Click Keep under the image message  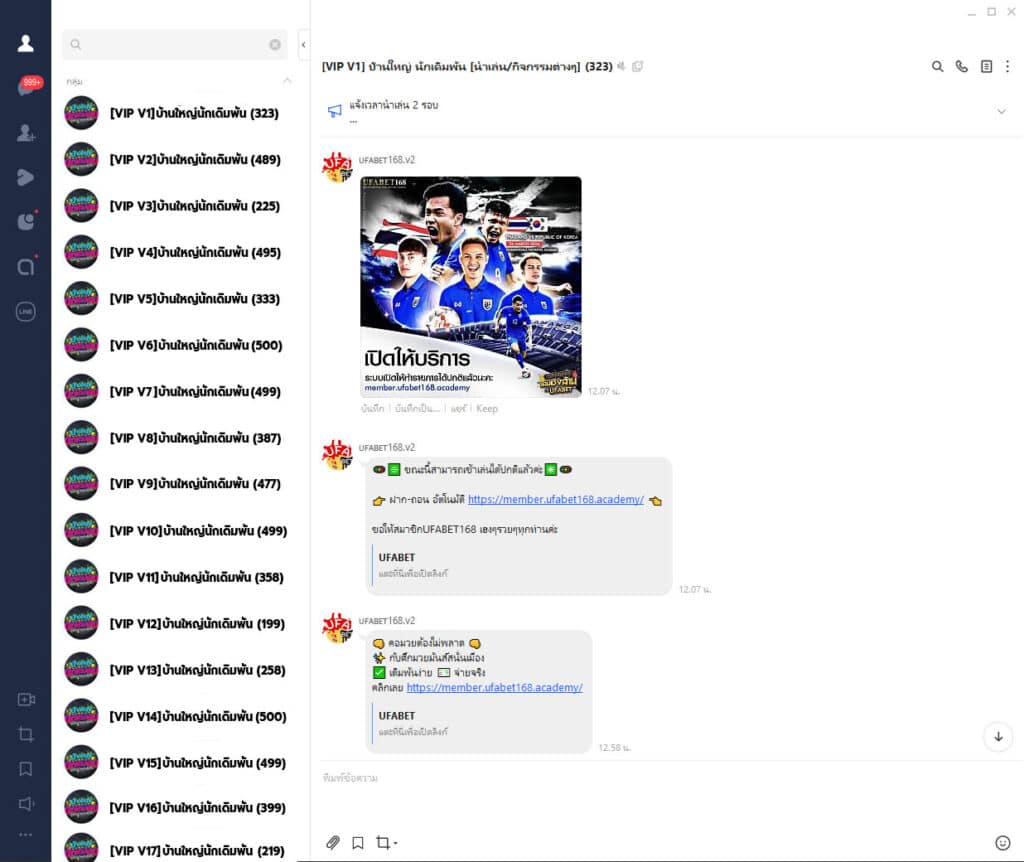[487, 408]
